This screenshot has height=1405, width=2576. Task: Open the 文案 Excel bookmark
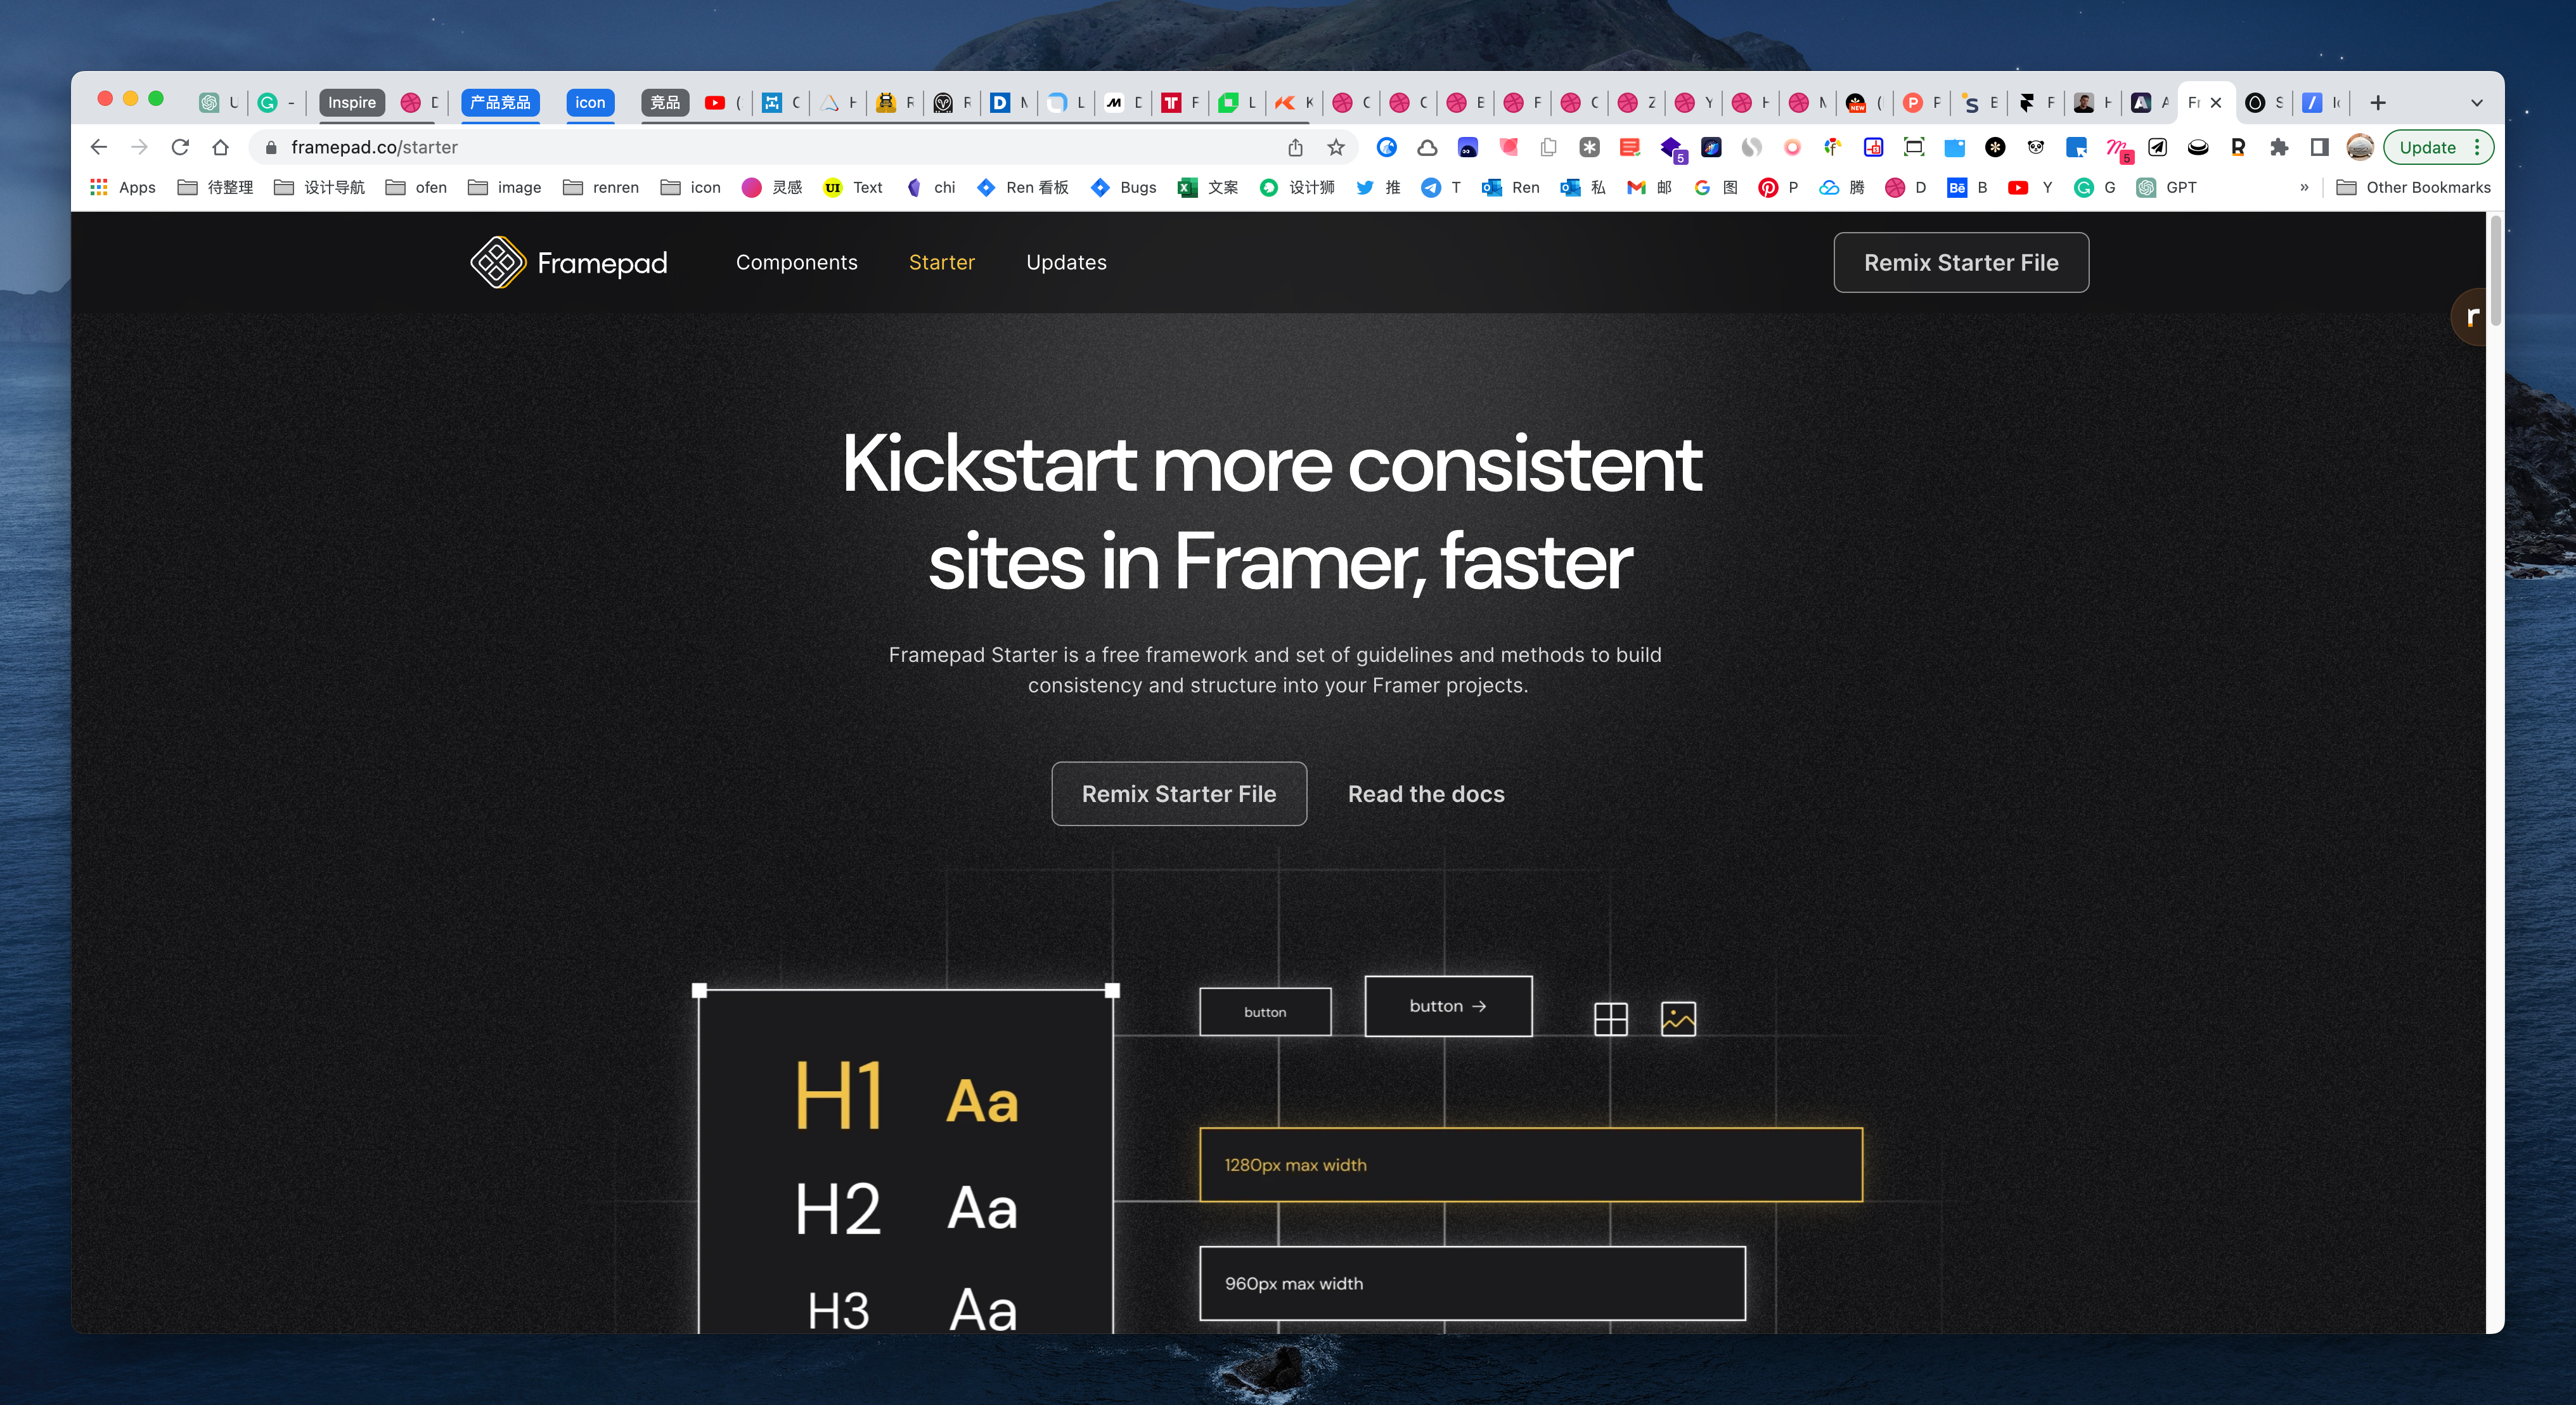pyautogui.click(x=1208, y=187)
